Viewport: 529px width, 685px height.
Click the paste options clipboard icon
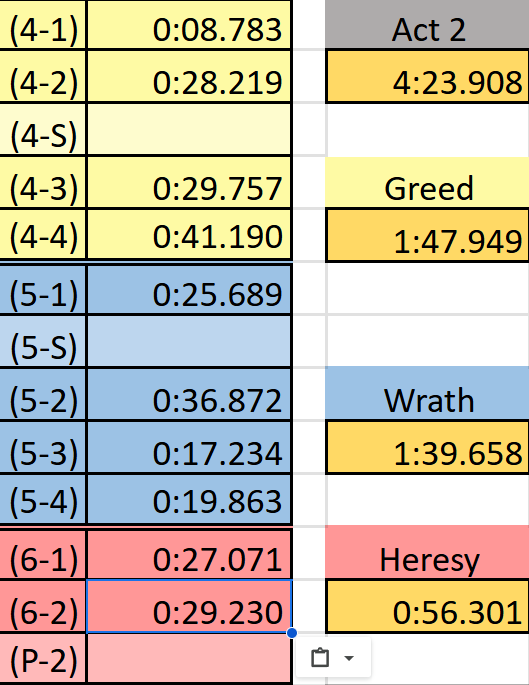(320, 658)
